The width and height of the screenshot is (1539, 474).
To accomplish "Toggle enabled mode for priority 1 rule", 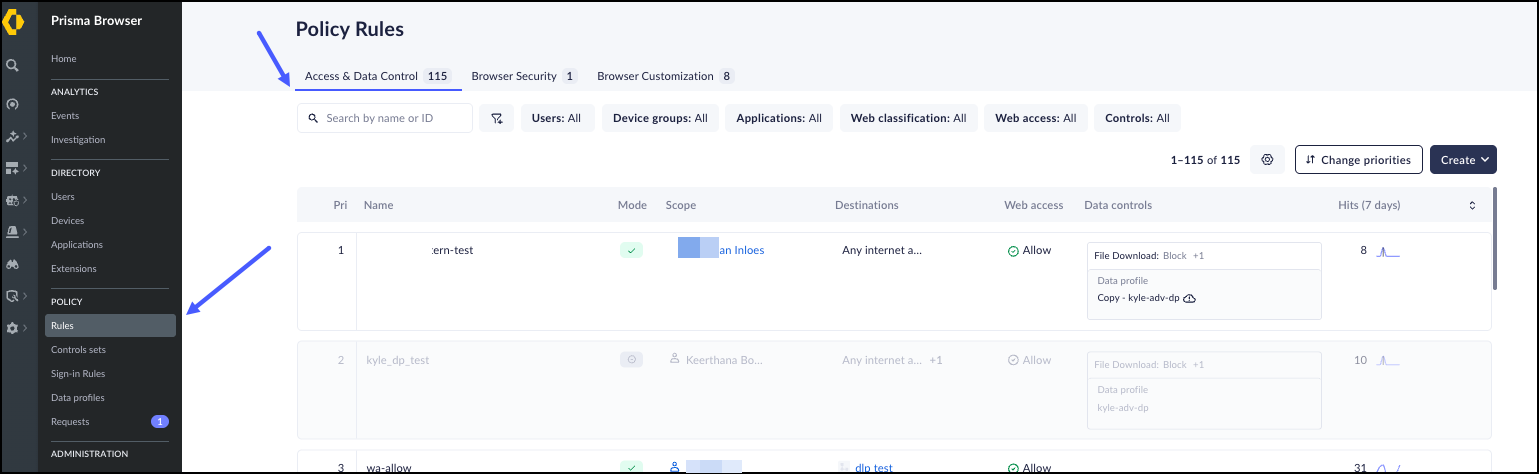I will pos(631,250).
